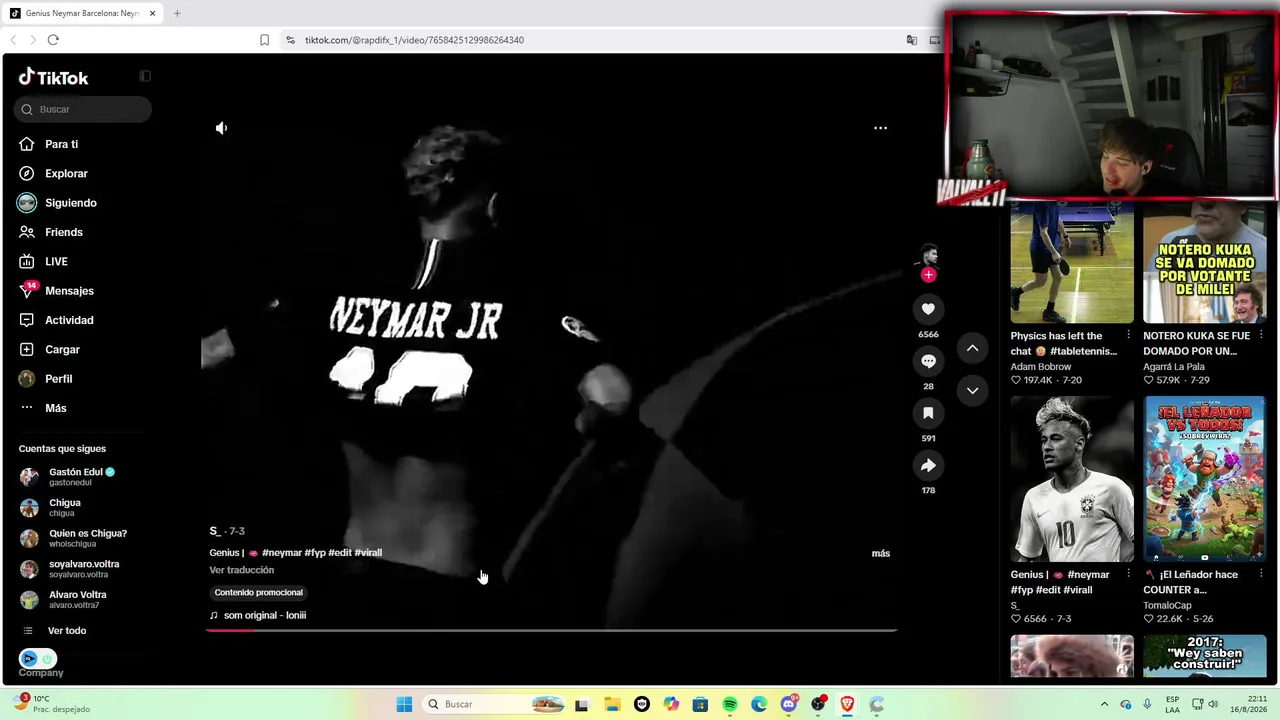Go to the next video with down arrow
The width and height of the screenshot is (1280, 720).
[x=972, y=390]
